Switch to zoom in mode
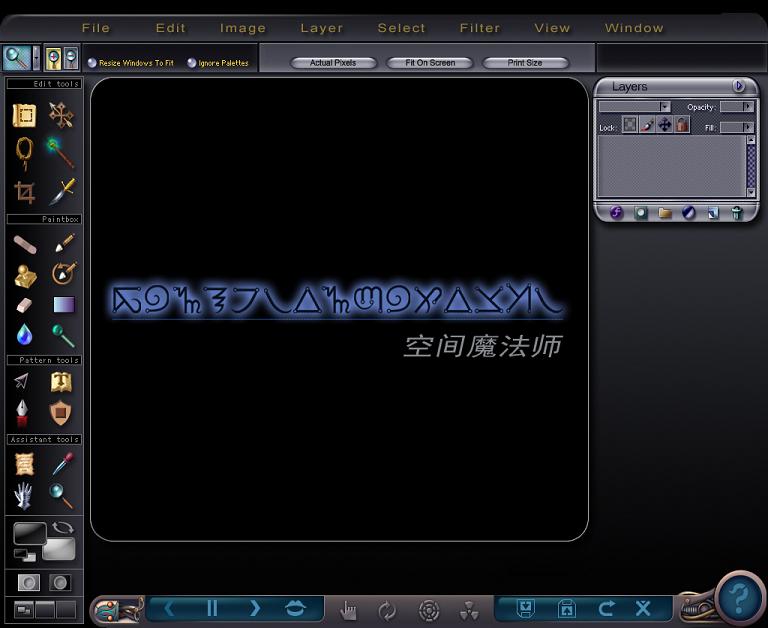Viewport: 768px width, 628px height. point(53,58)
